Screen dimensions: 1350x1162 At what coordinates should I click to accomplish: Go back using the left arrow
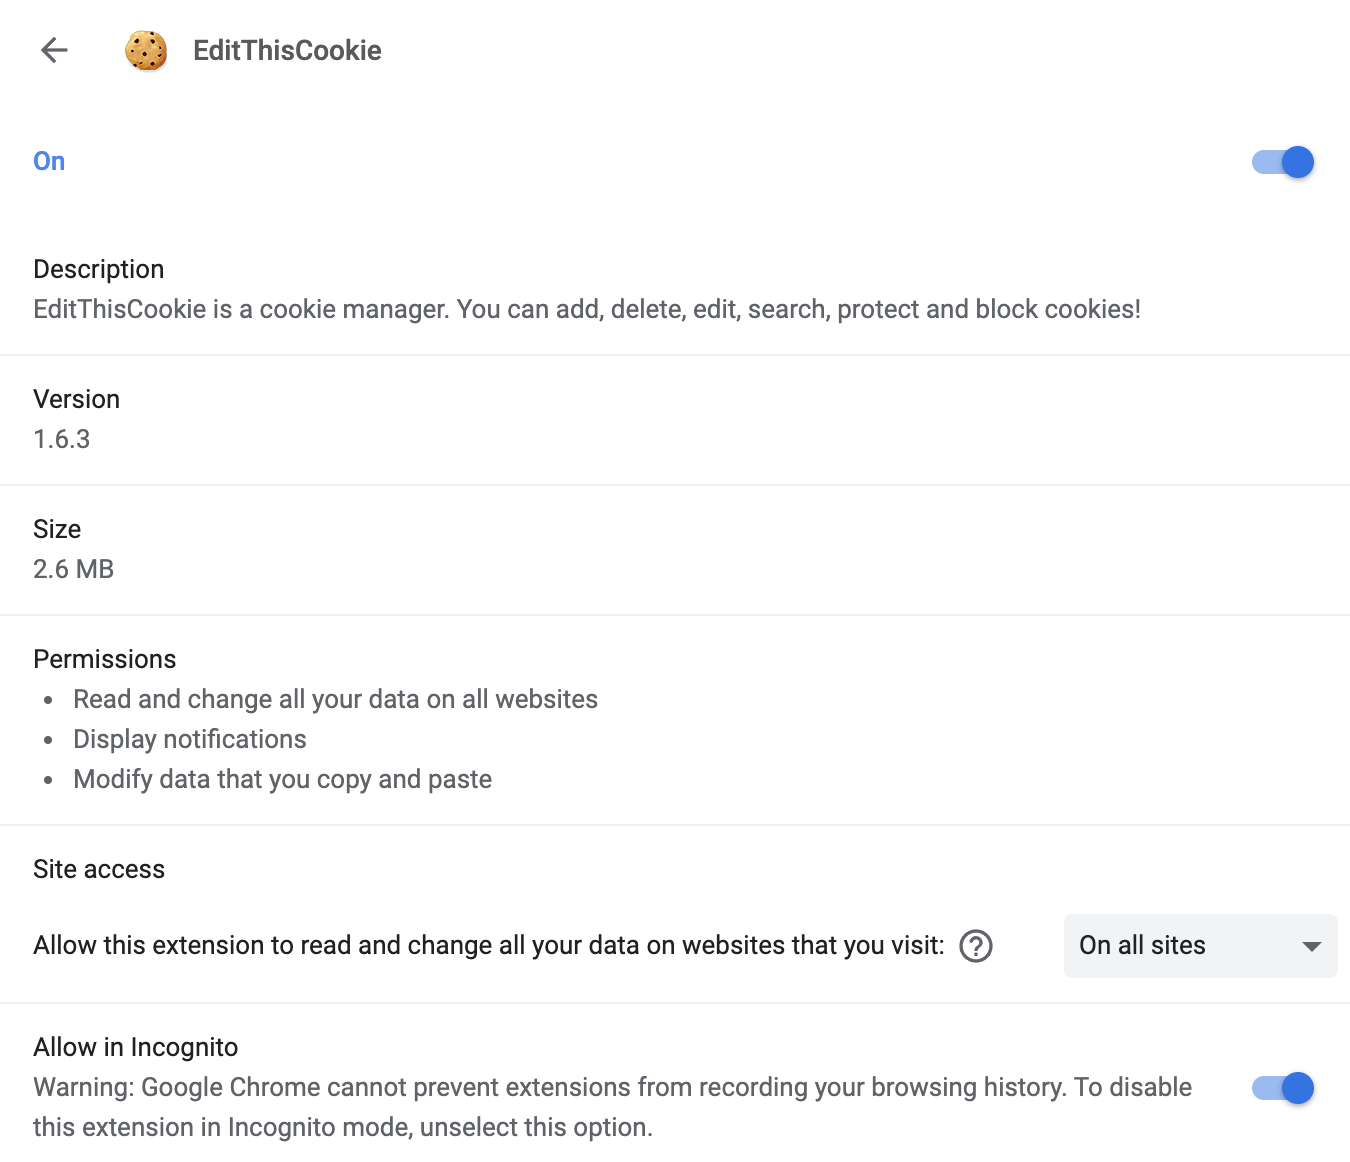pyautogui.click(x=54, y=50)
